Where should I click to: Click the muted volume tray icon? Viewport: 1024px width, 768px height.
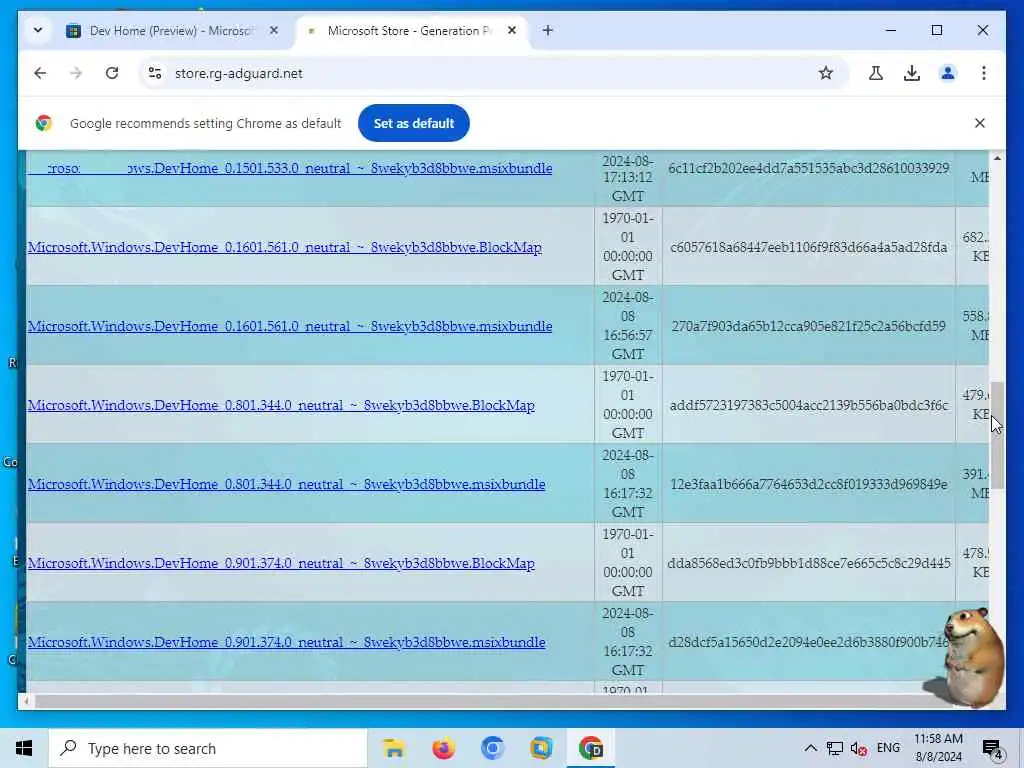tap(858, 748)
